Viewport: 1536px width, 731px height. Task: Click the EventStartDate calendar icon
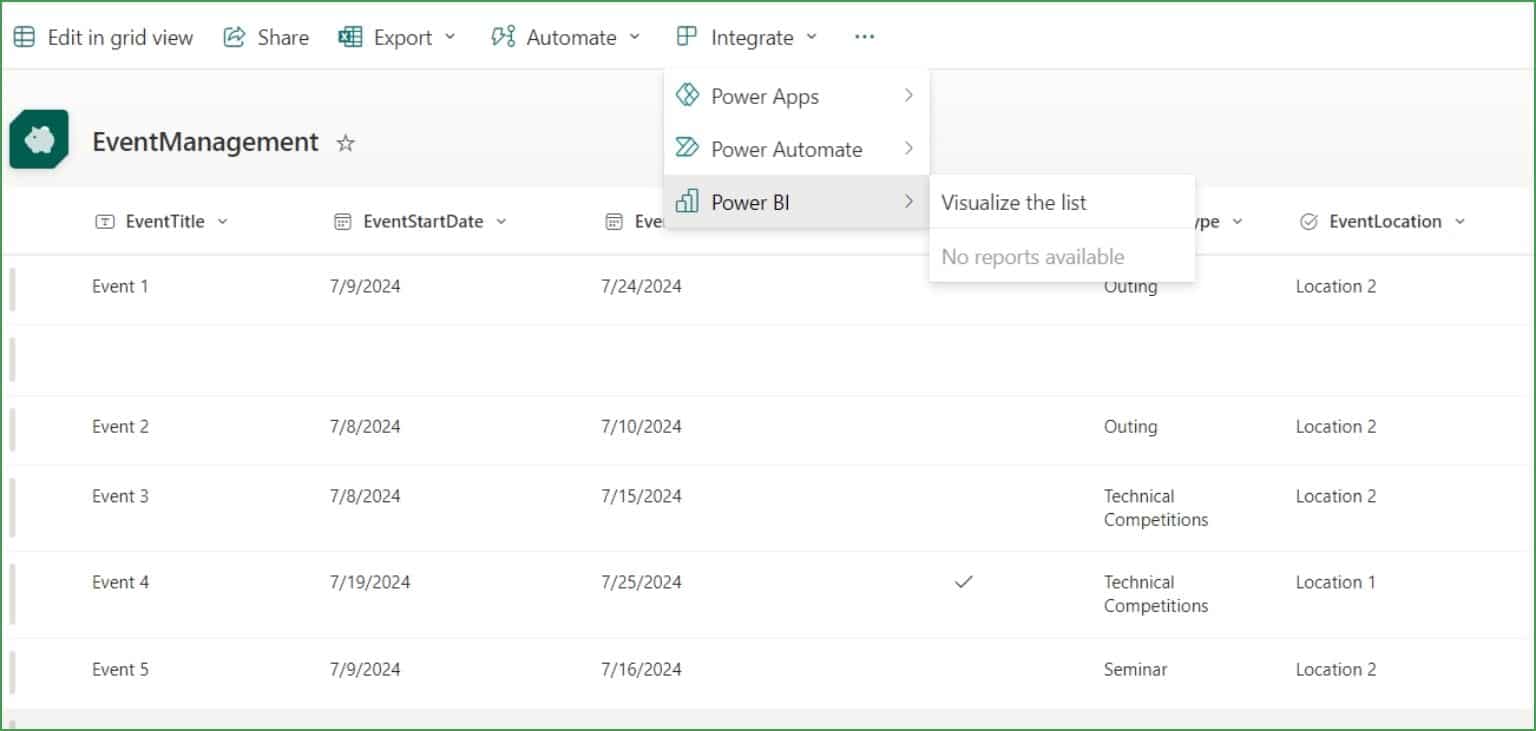coord(342,222)
